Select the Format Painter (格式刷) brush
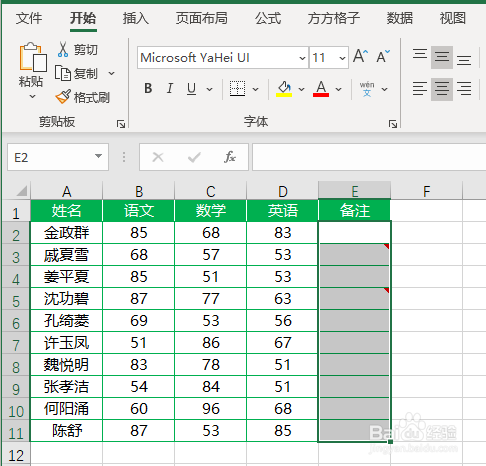Image resolution: width=486 pixels, height=466 pixels. 63,97
